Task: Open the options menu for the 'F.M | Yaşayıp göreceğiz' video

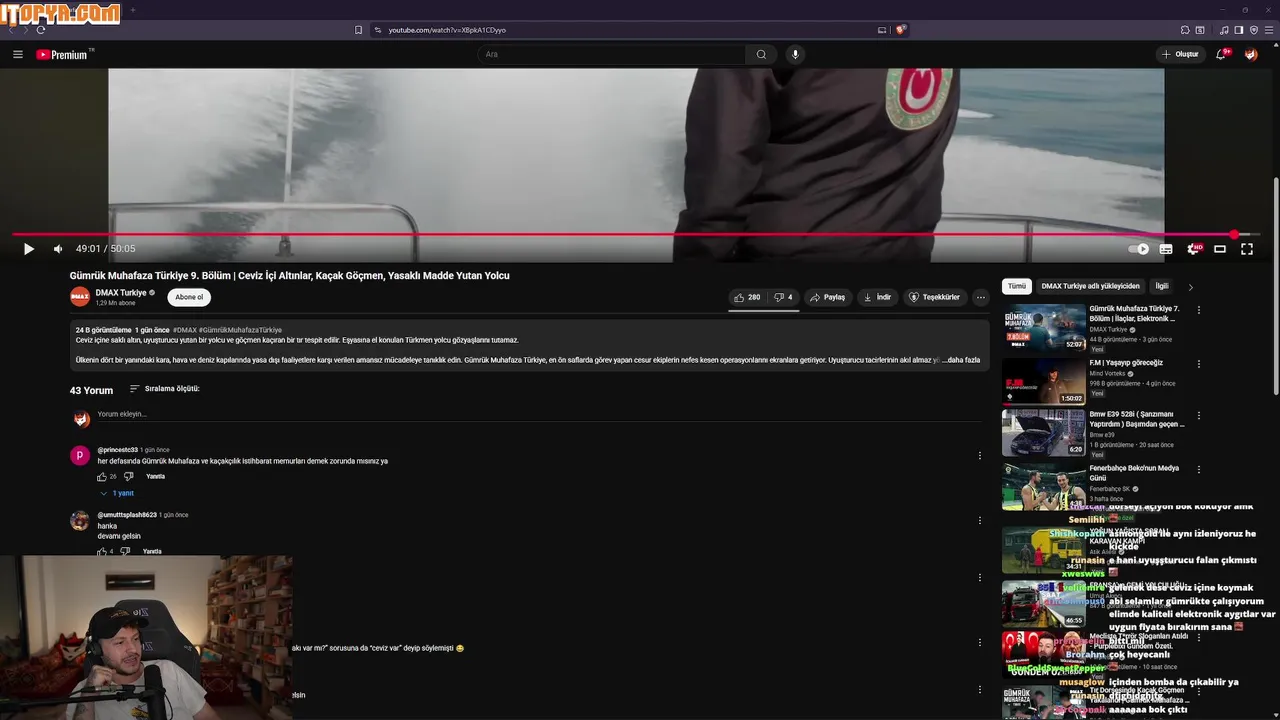Action: coord(1199,364)
